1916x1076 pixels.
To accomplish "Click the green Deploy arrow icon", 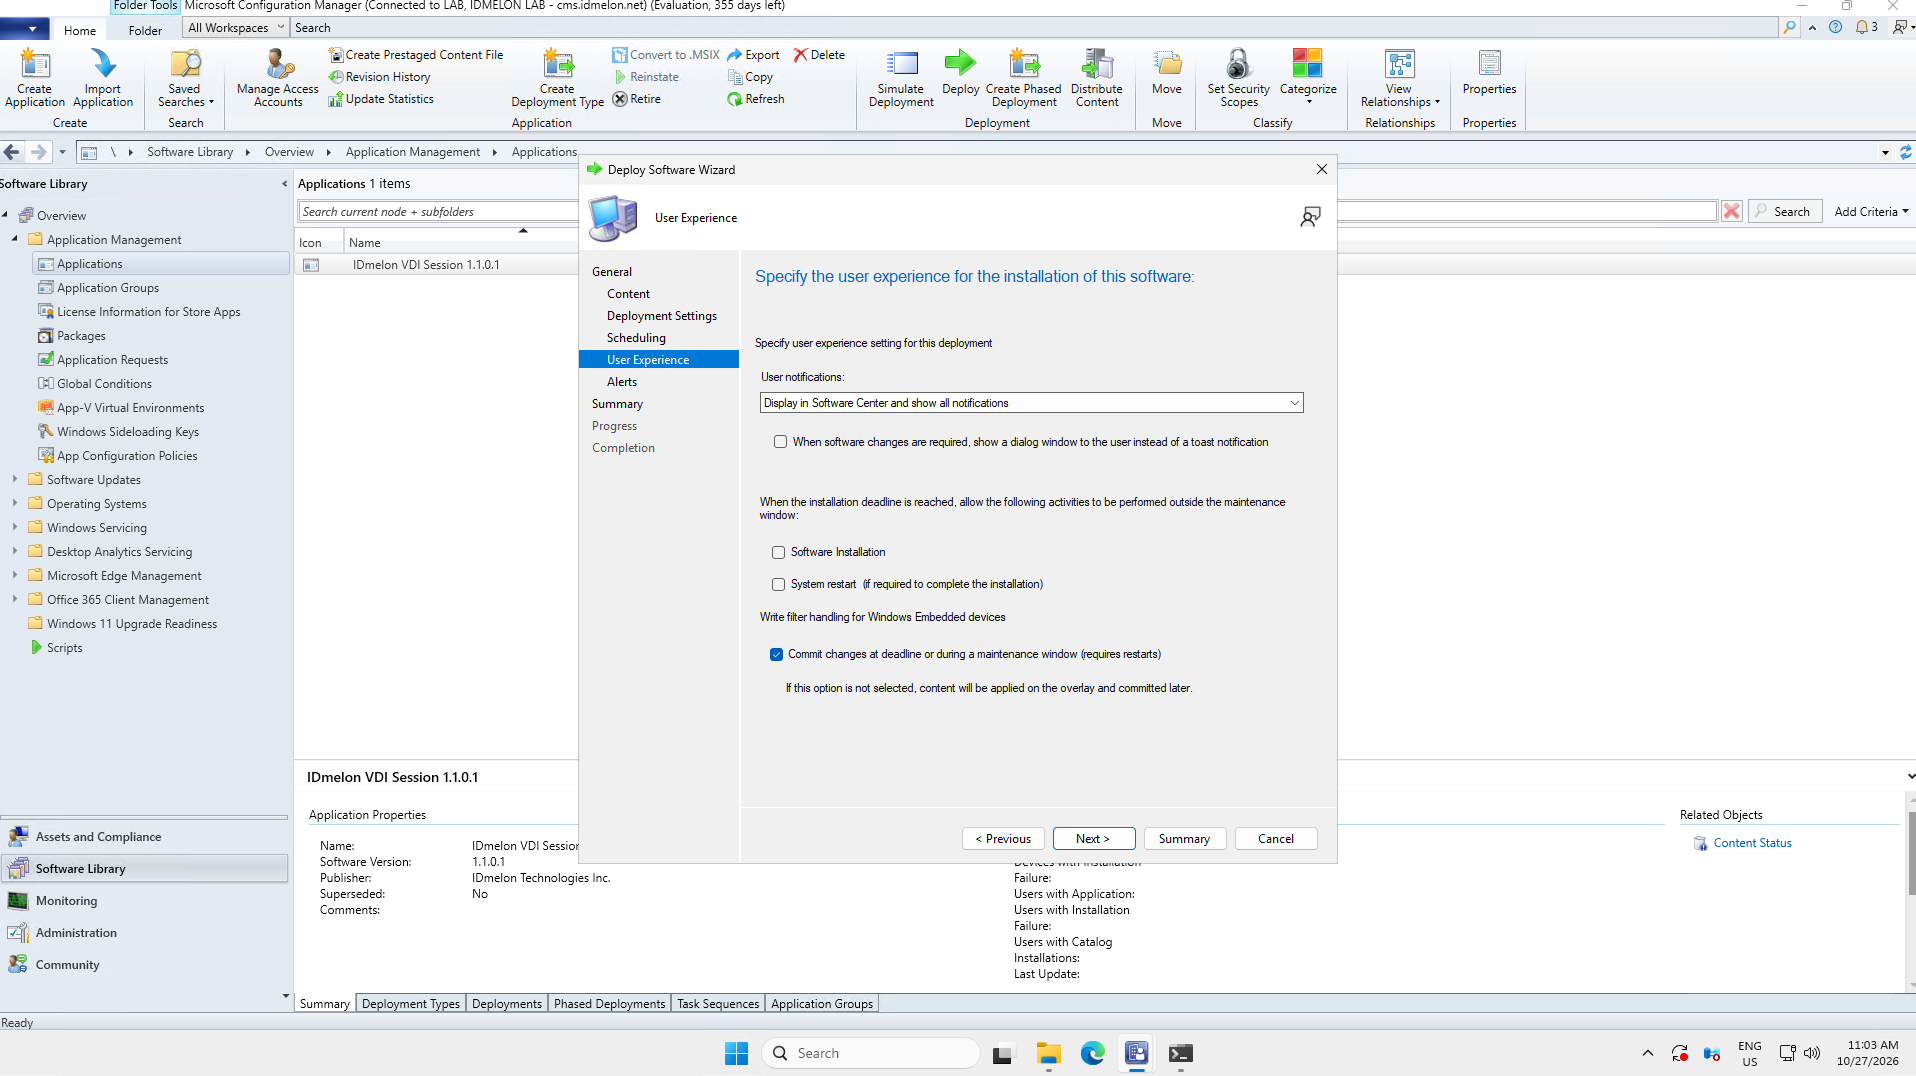I will 960,63.
